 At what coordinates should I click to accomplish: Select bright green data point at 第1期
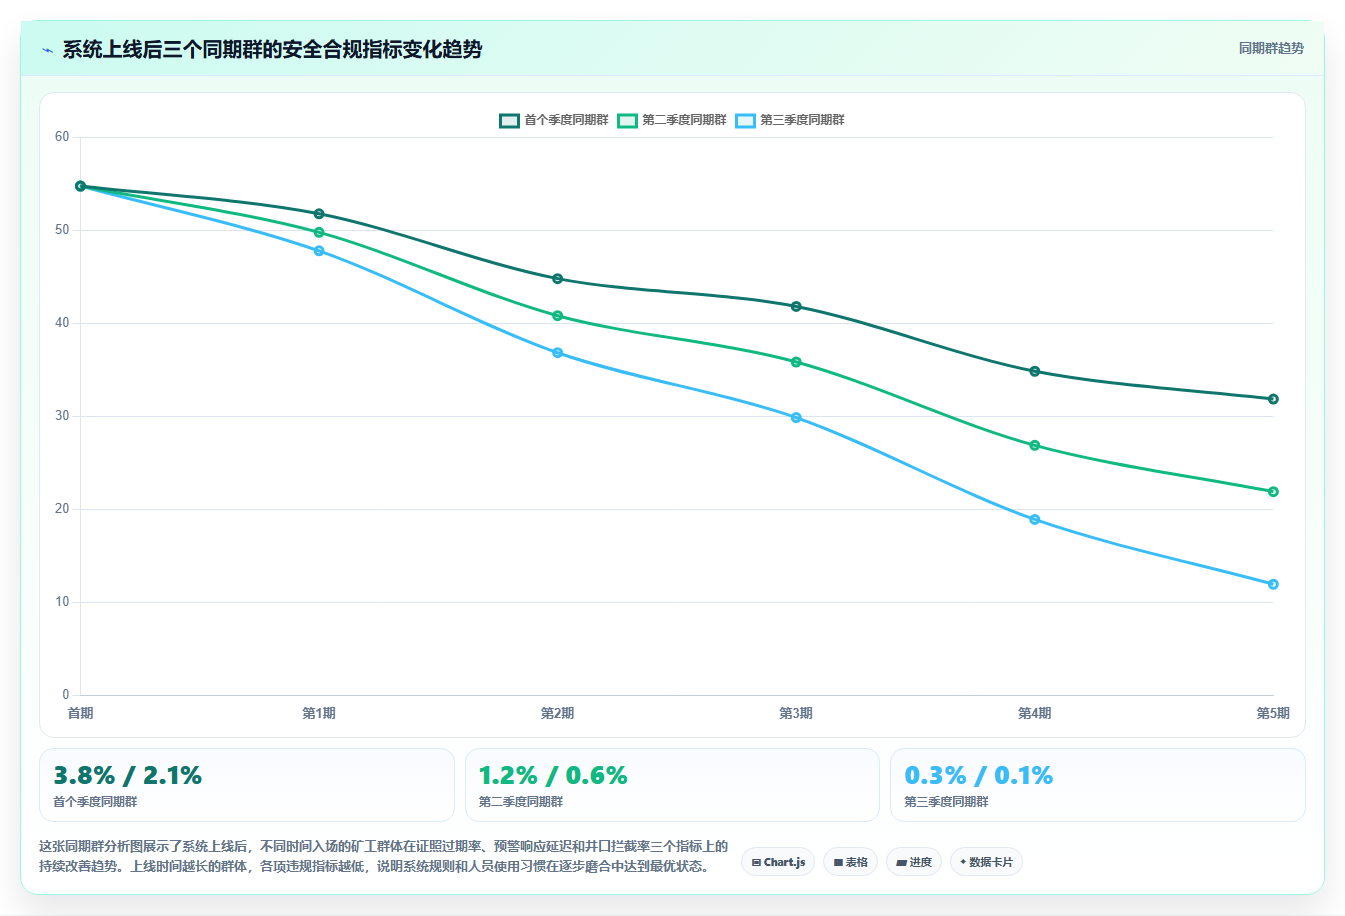pos(319,232)
